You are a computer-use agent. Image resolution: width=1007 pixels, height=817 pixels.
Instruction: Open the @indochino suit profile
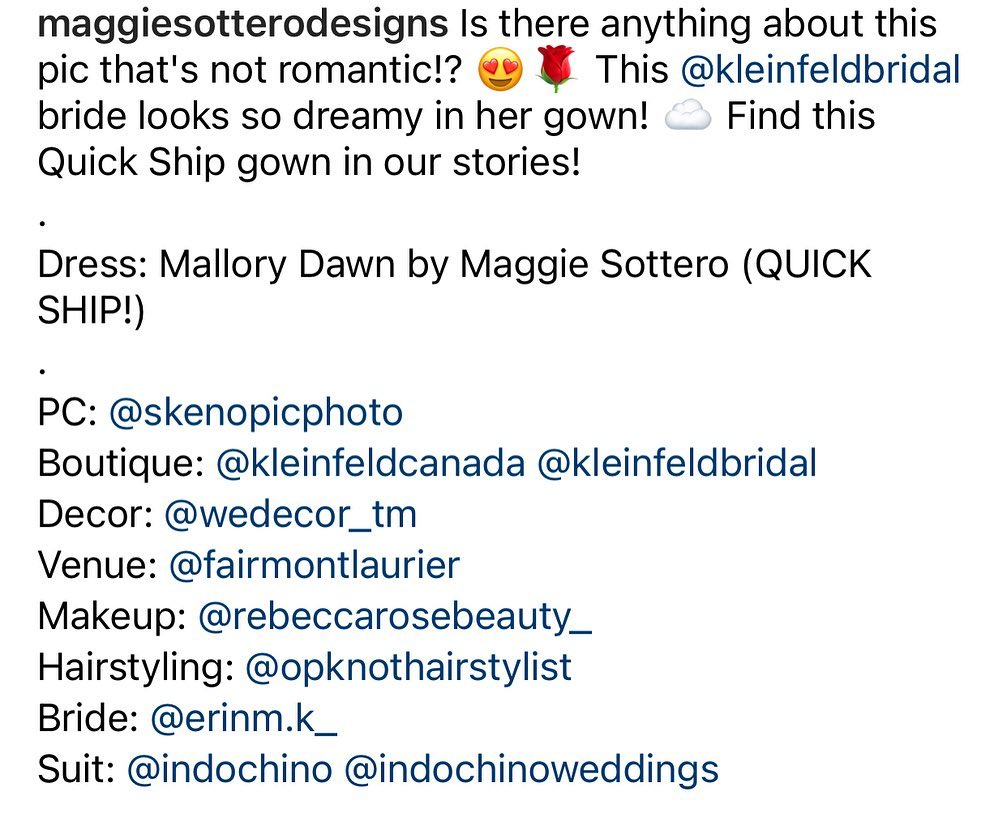point(230,769)
